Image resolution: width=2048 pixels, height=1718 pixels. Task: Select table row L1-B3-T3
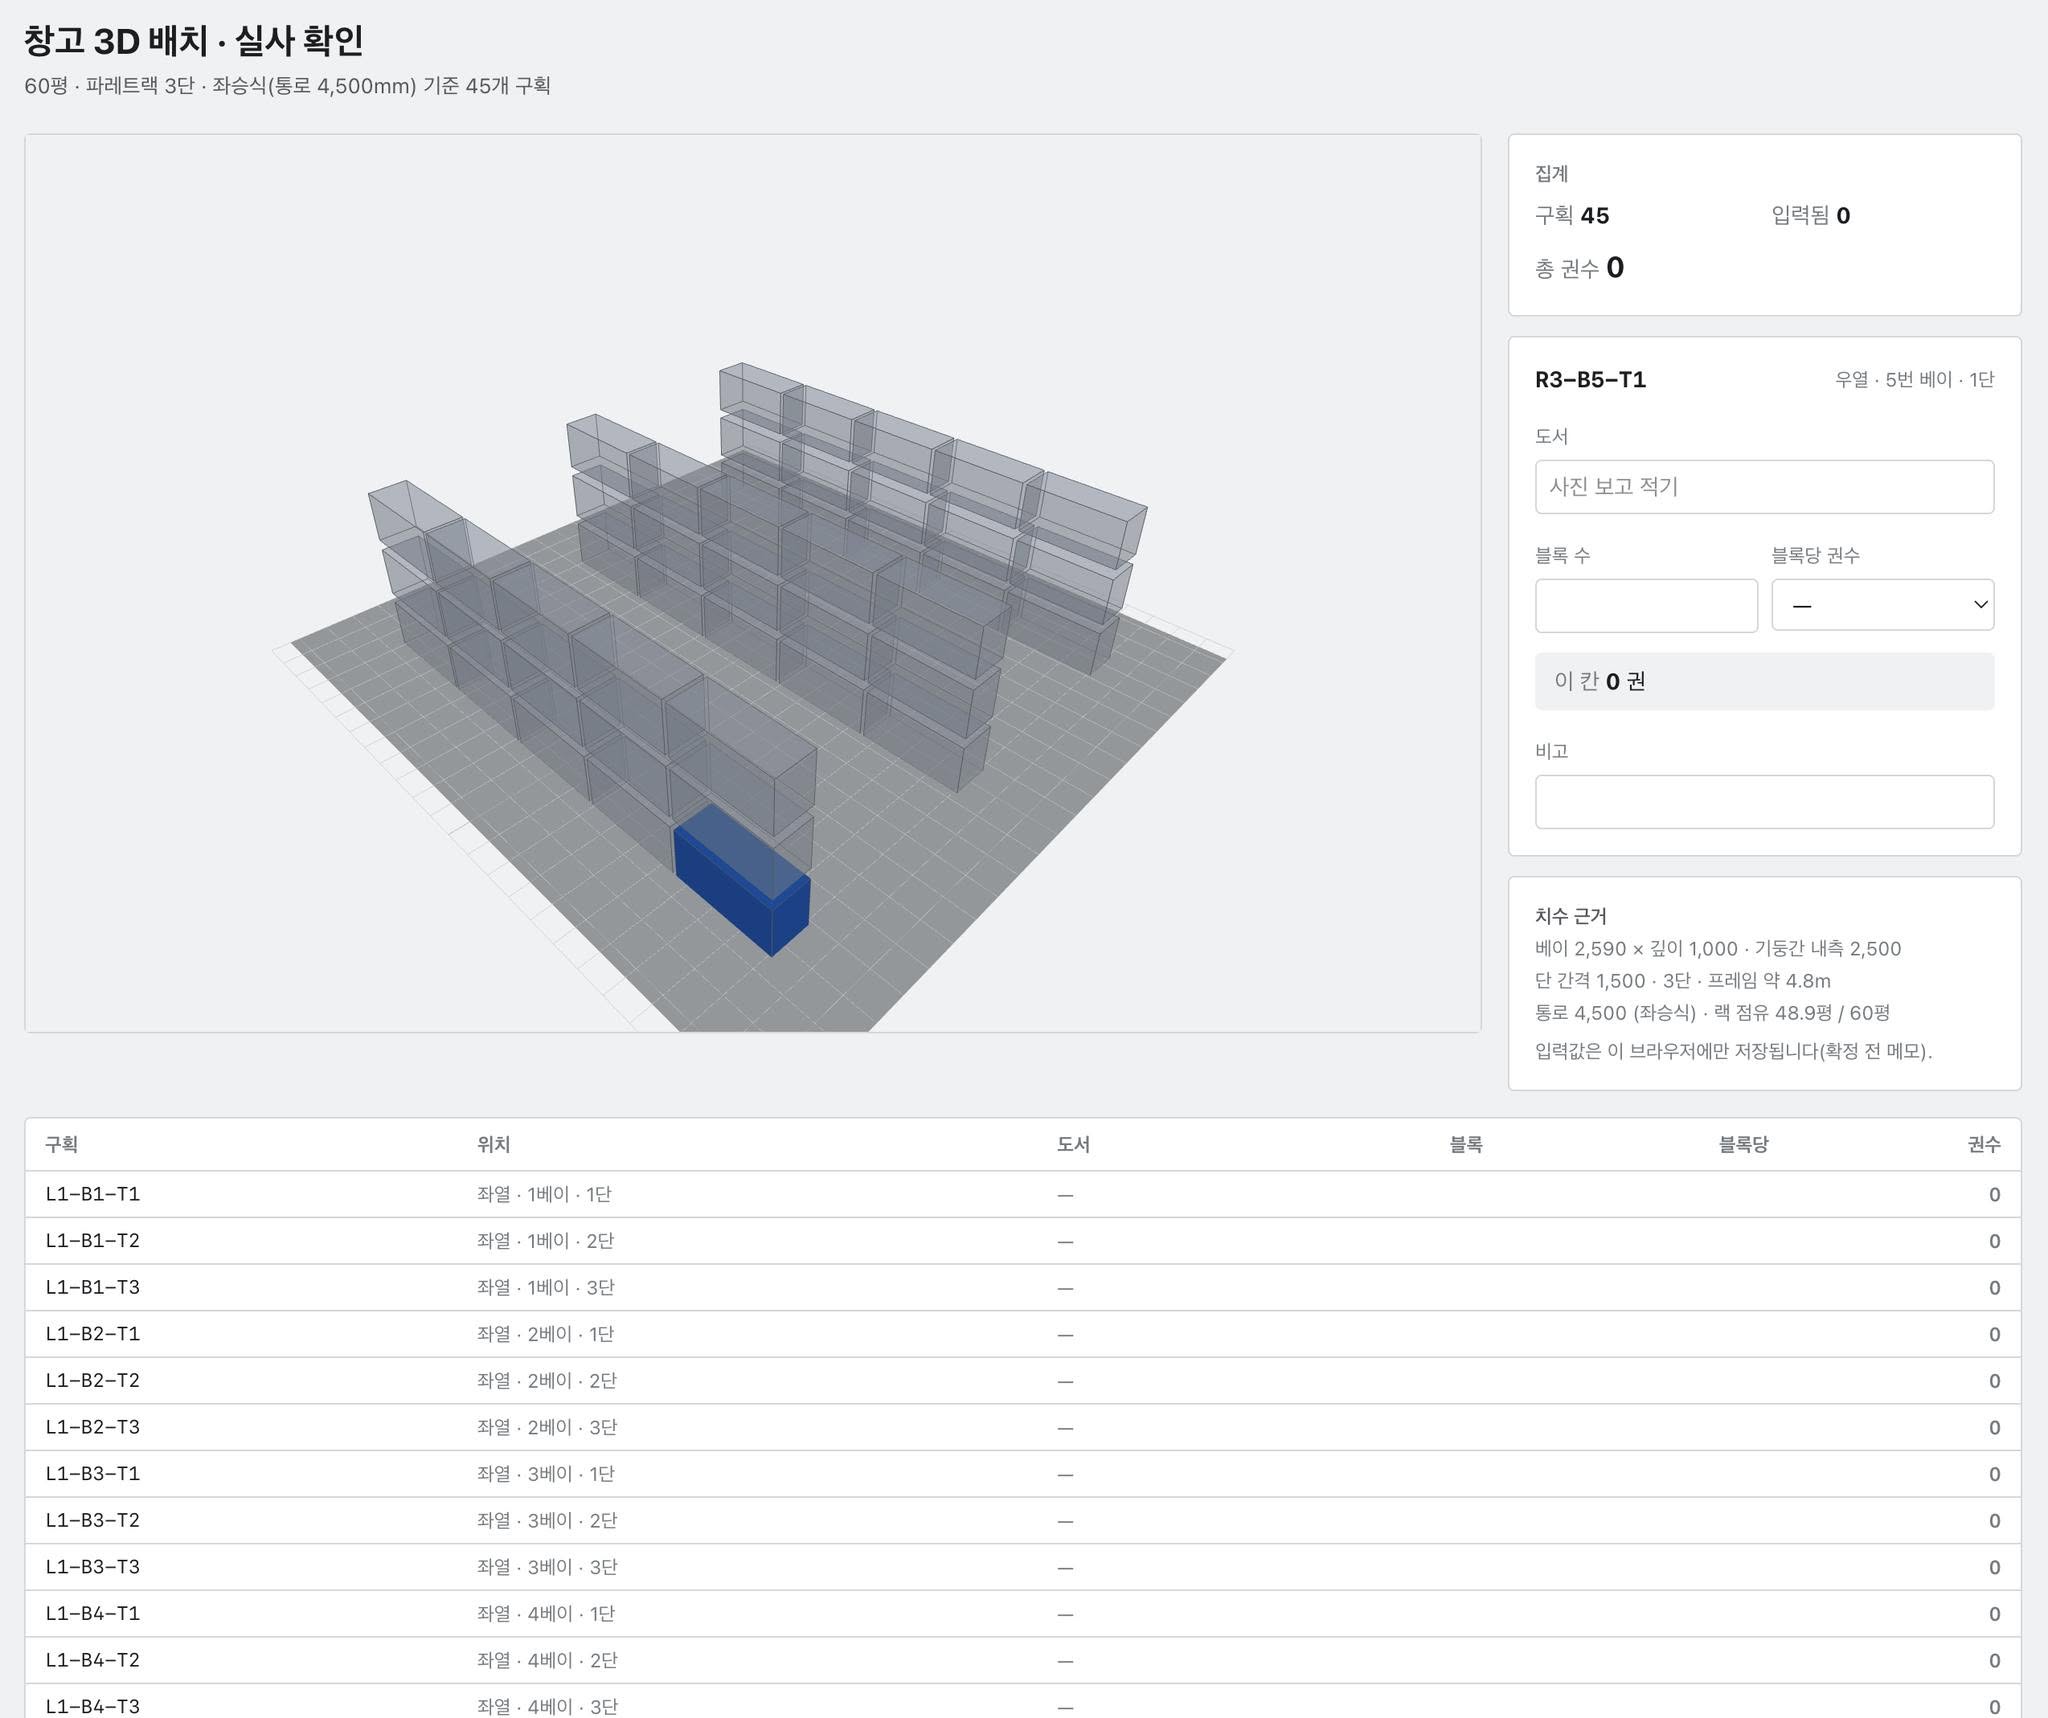coord(1022,1567)
